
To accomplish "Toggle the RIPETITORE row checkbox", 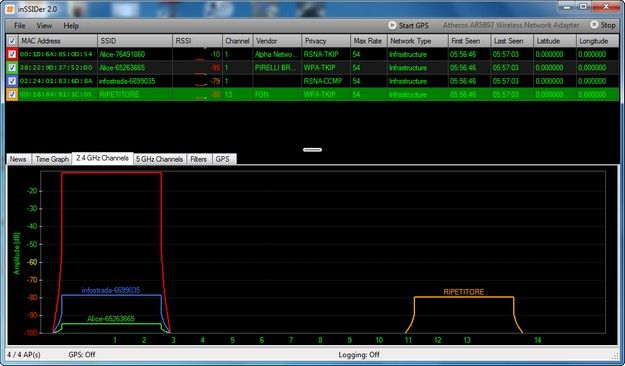I will [12, 94].
